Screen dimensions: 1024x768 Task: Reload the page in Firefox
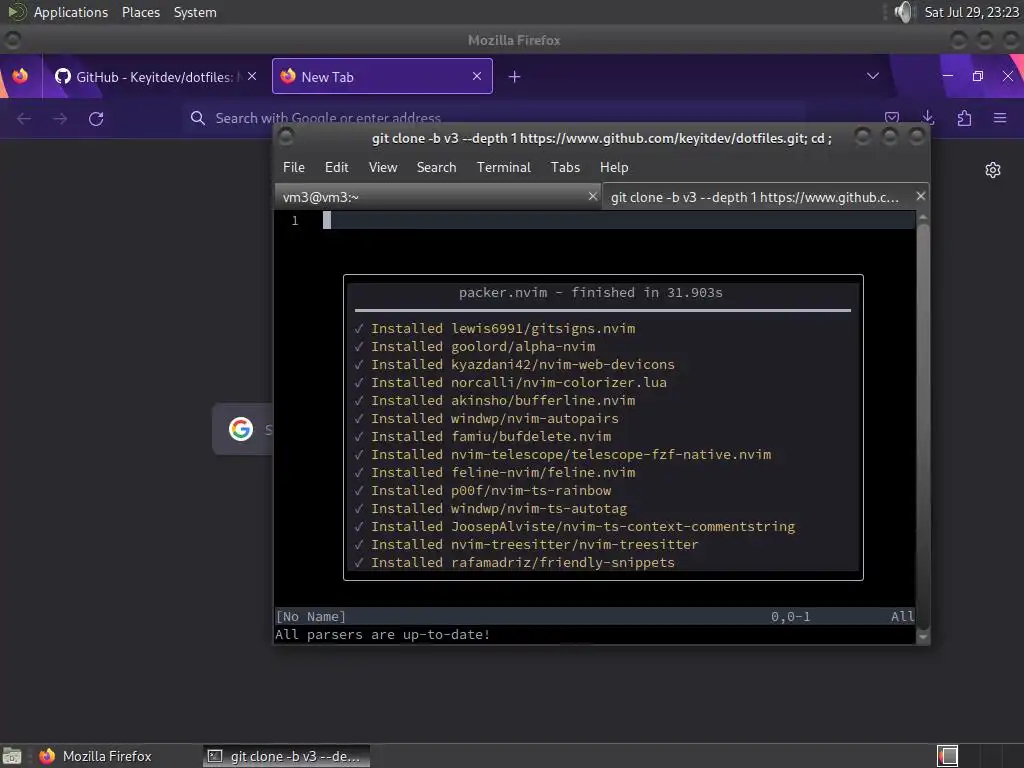point(96,118)
